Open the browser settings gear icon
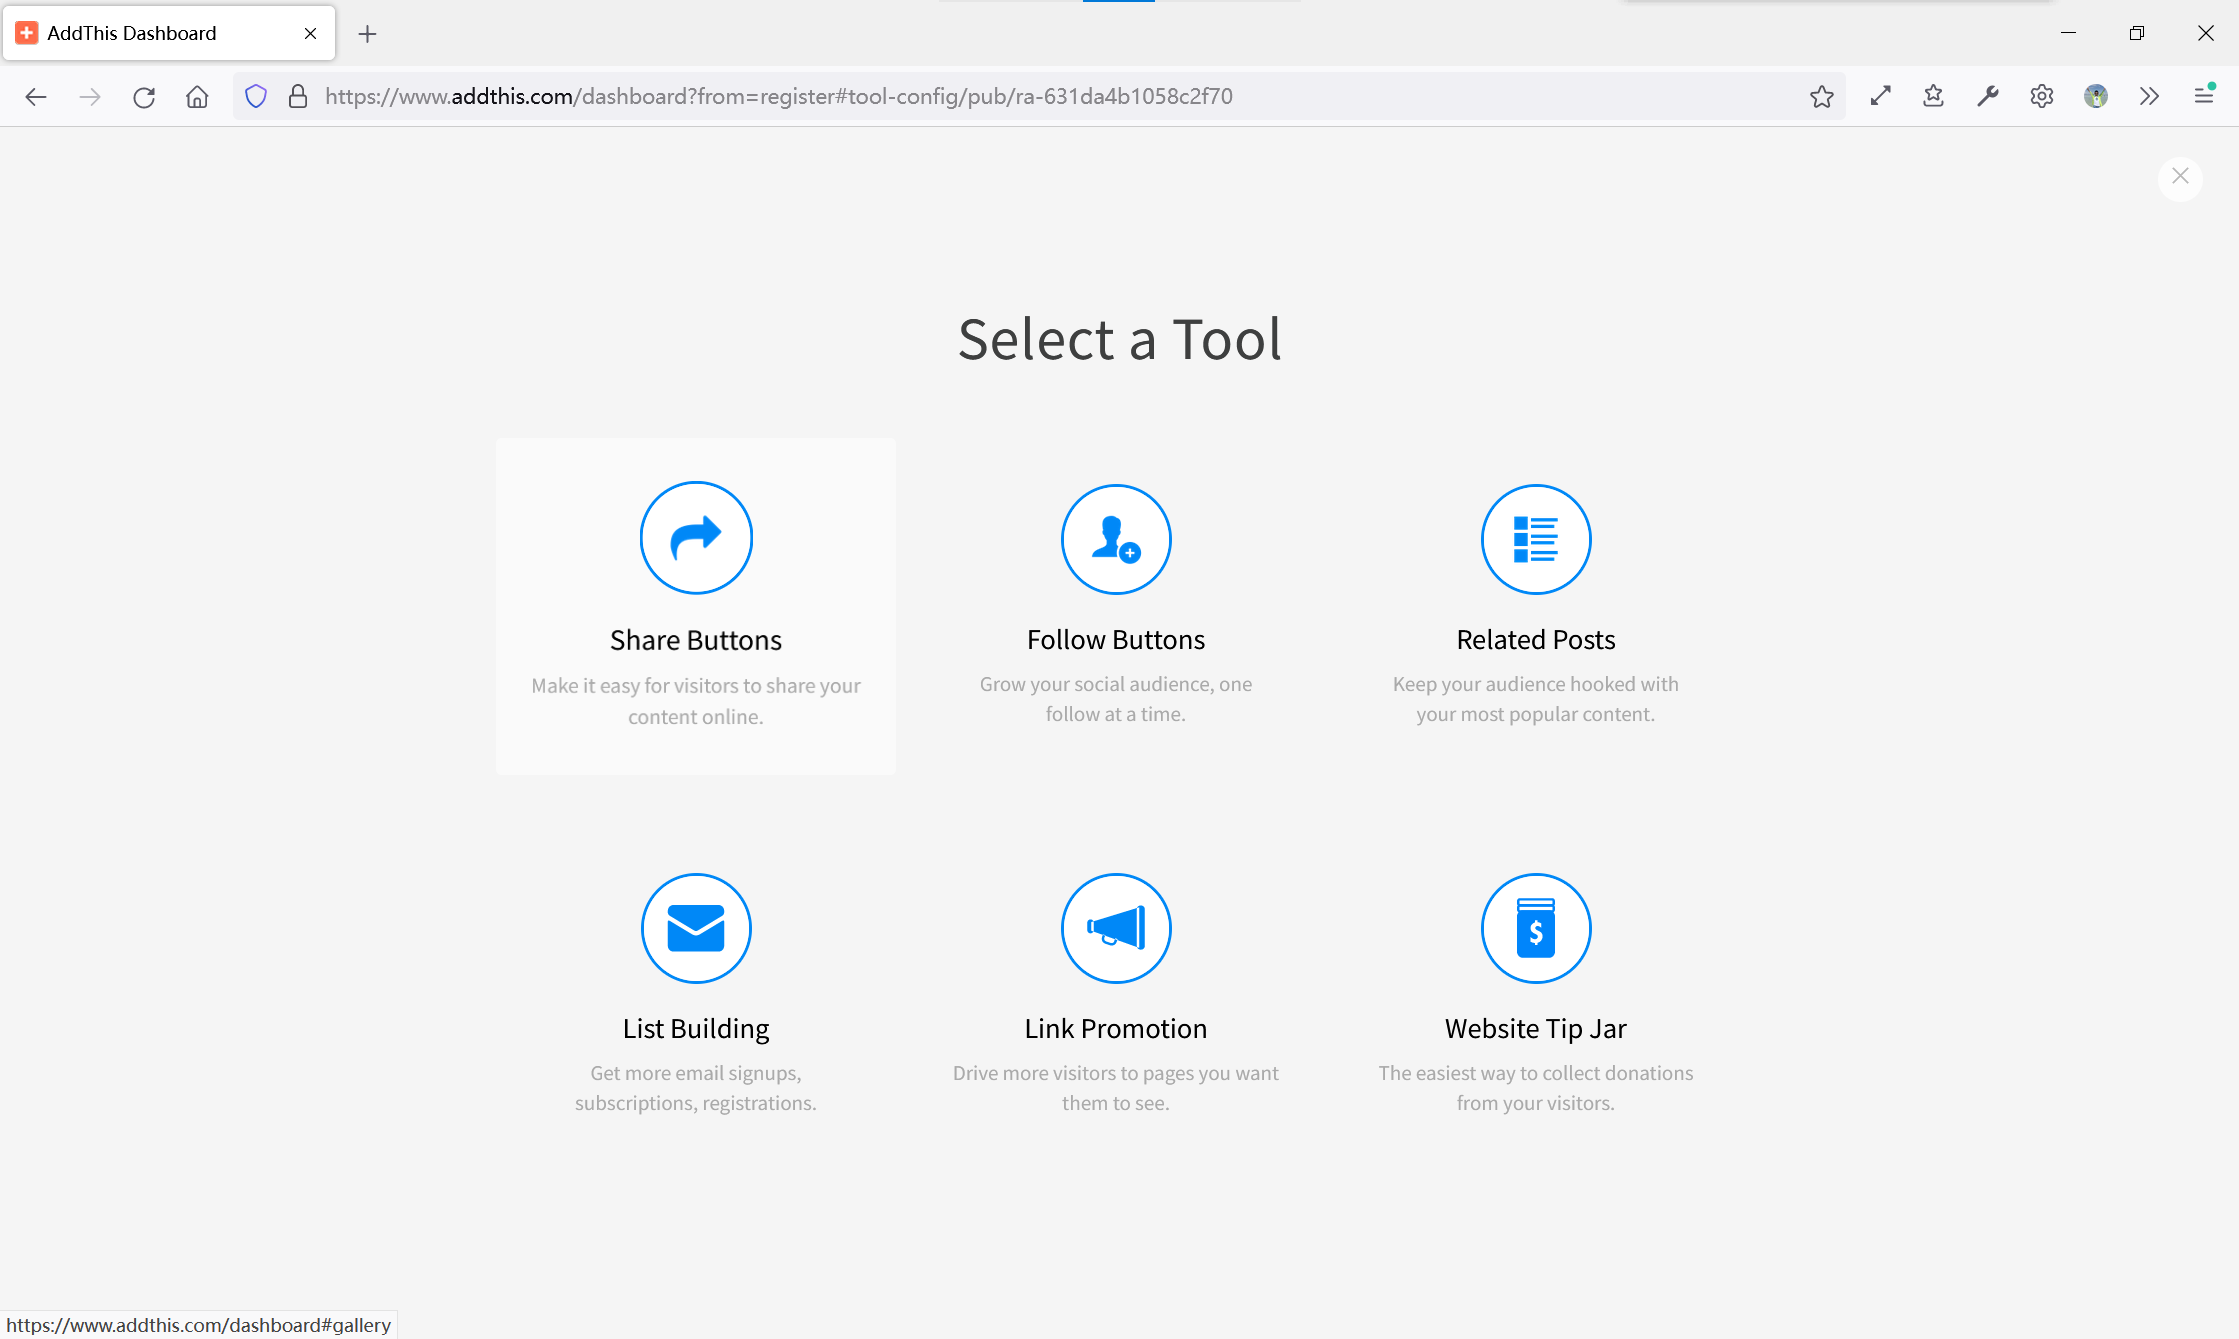The width and height of the screenshot is (2239, 1339). tap(2041, 96)
